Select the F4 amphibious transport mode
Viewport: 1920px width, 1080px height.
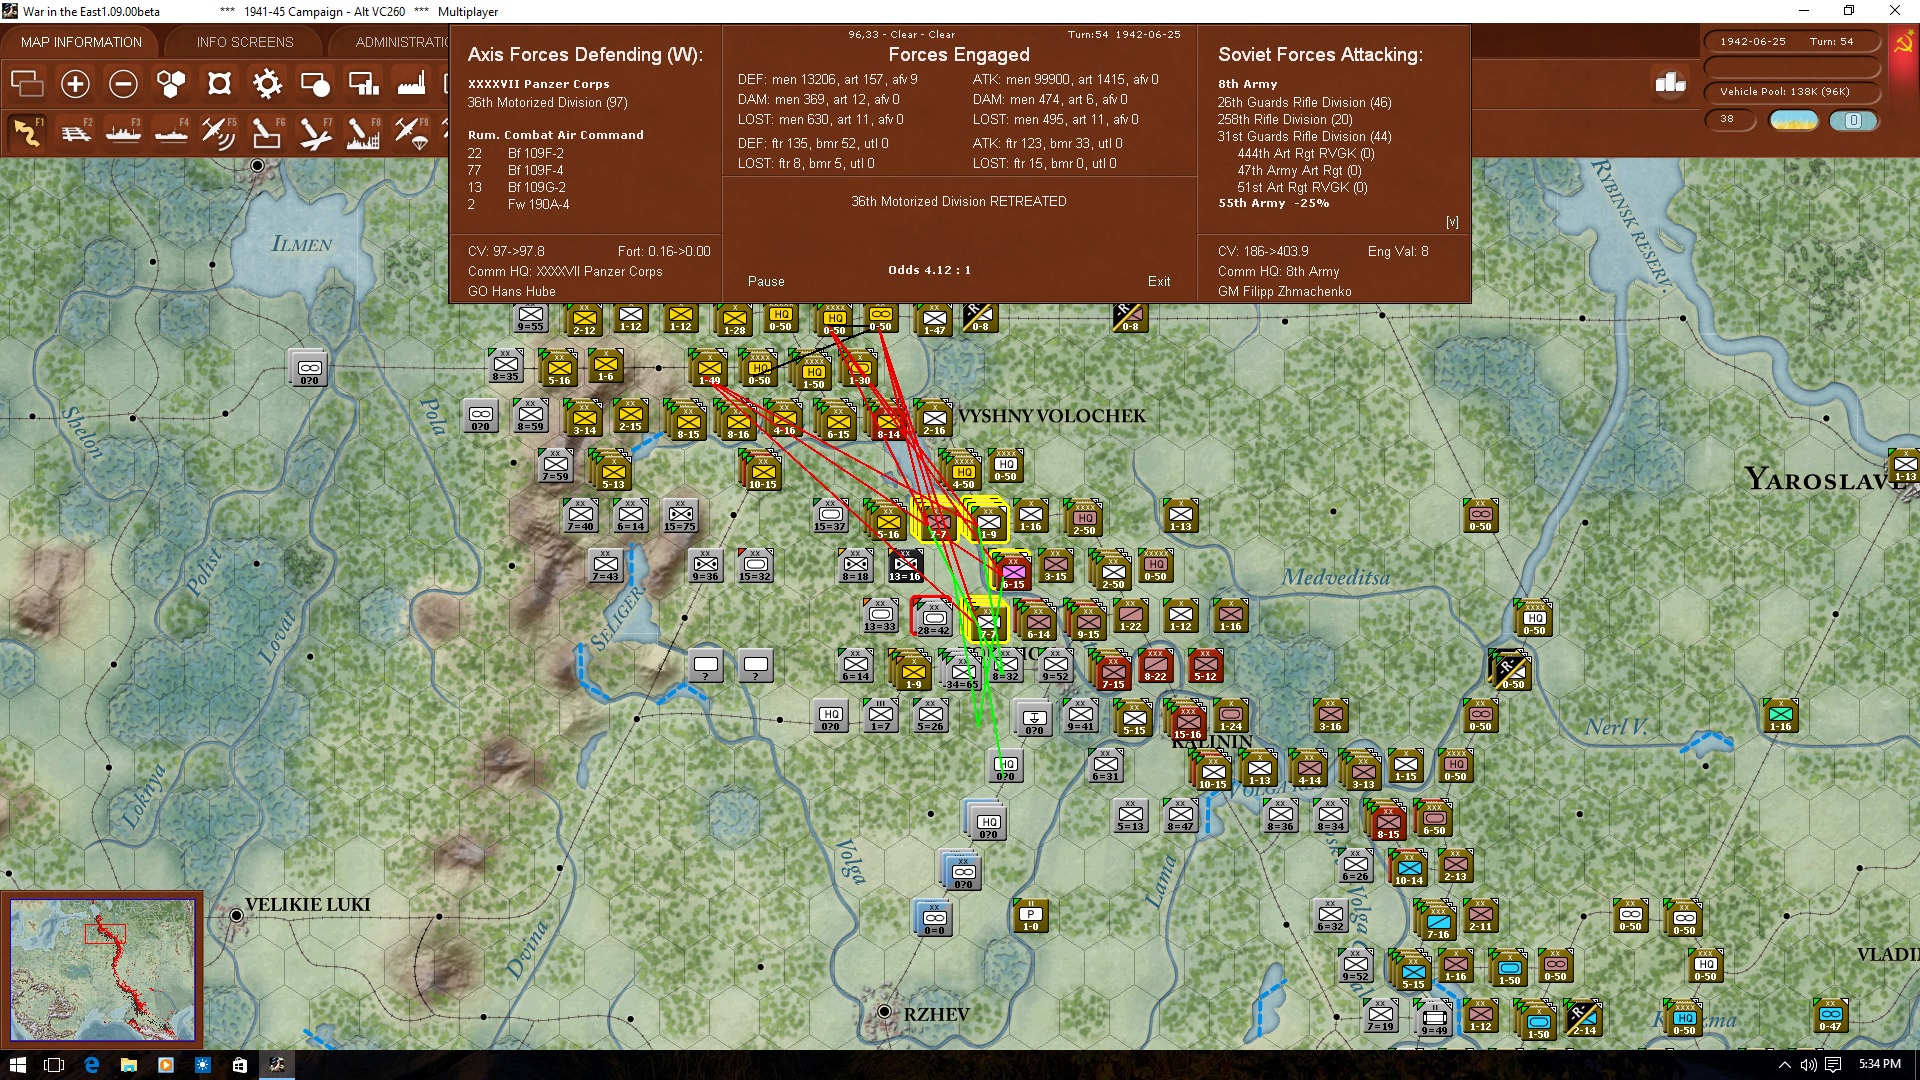point(171,132)
